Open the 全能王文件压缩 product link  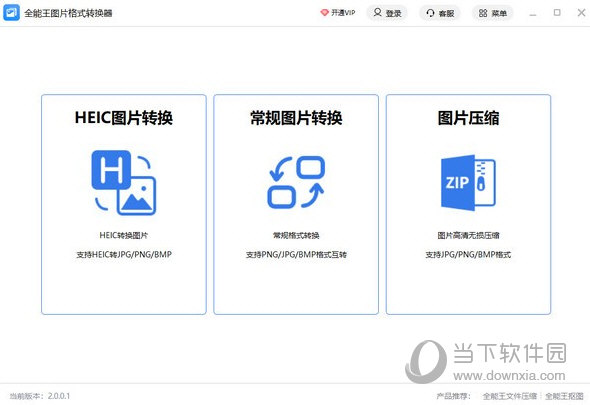pos(510,396)
